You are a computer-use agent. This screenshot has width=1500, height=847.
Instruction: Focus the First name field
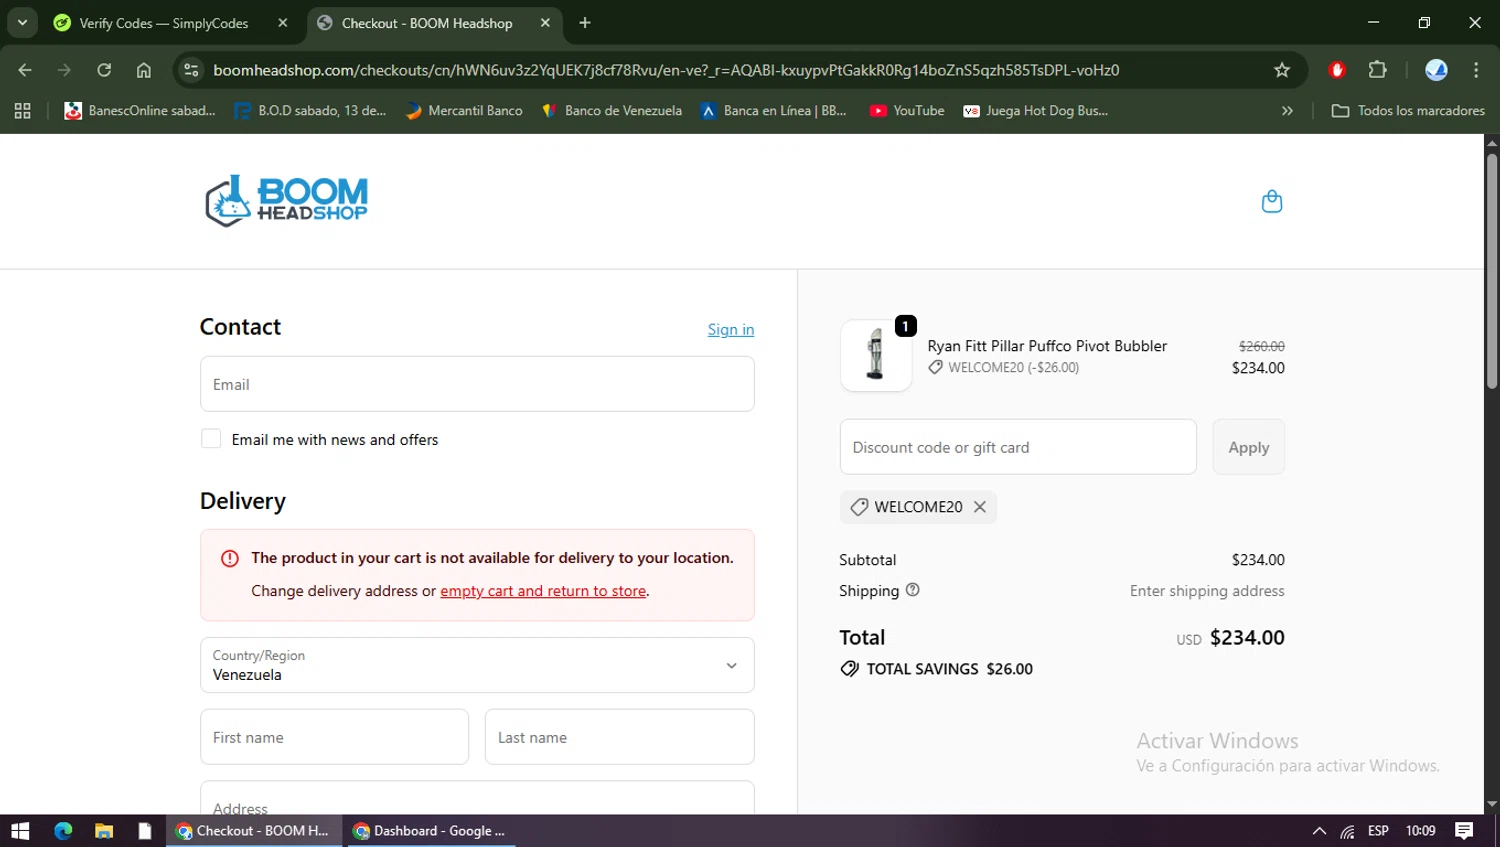[334, 737]
